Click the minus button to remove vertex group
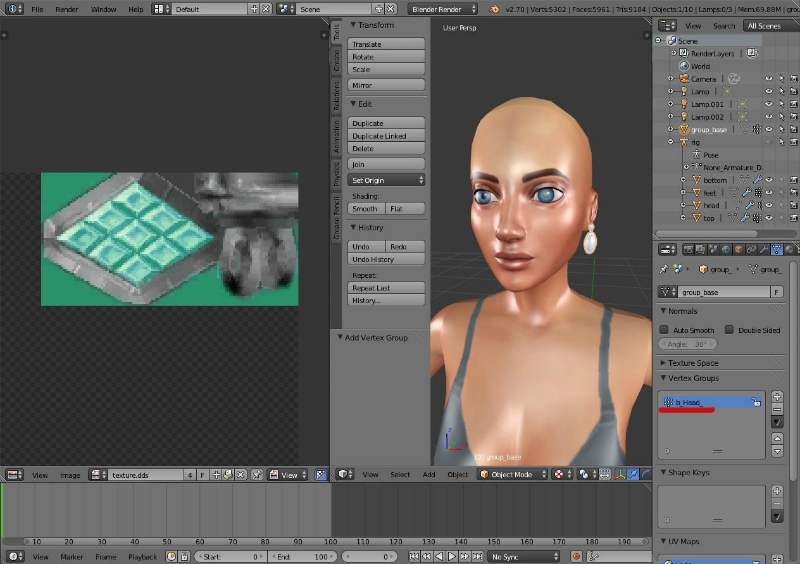Viewport: 800px width, 564px height. (778, 410)
